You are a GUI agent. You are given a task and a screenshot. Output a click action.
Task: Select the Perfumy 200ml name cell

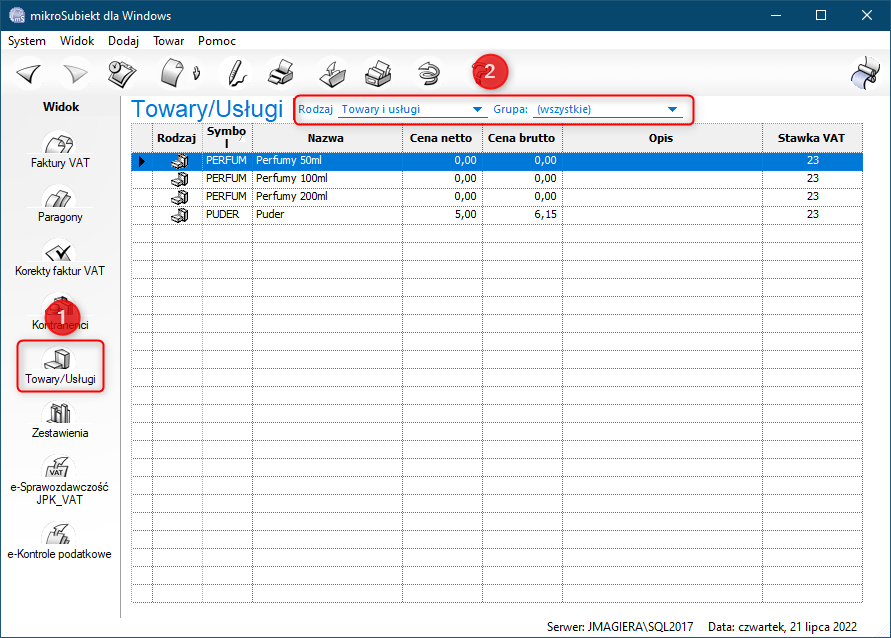pyautogui.click(x=327, y=197)
